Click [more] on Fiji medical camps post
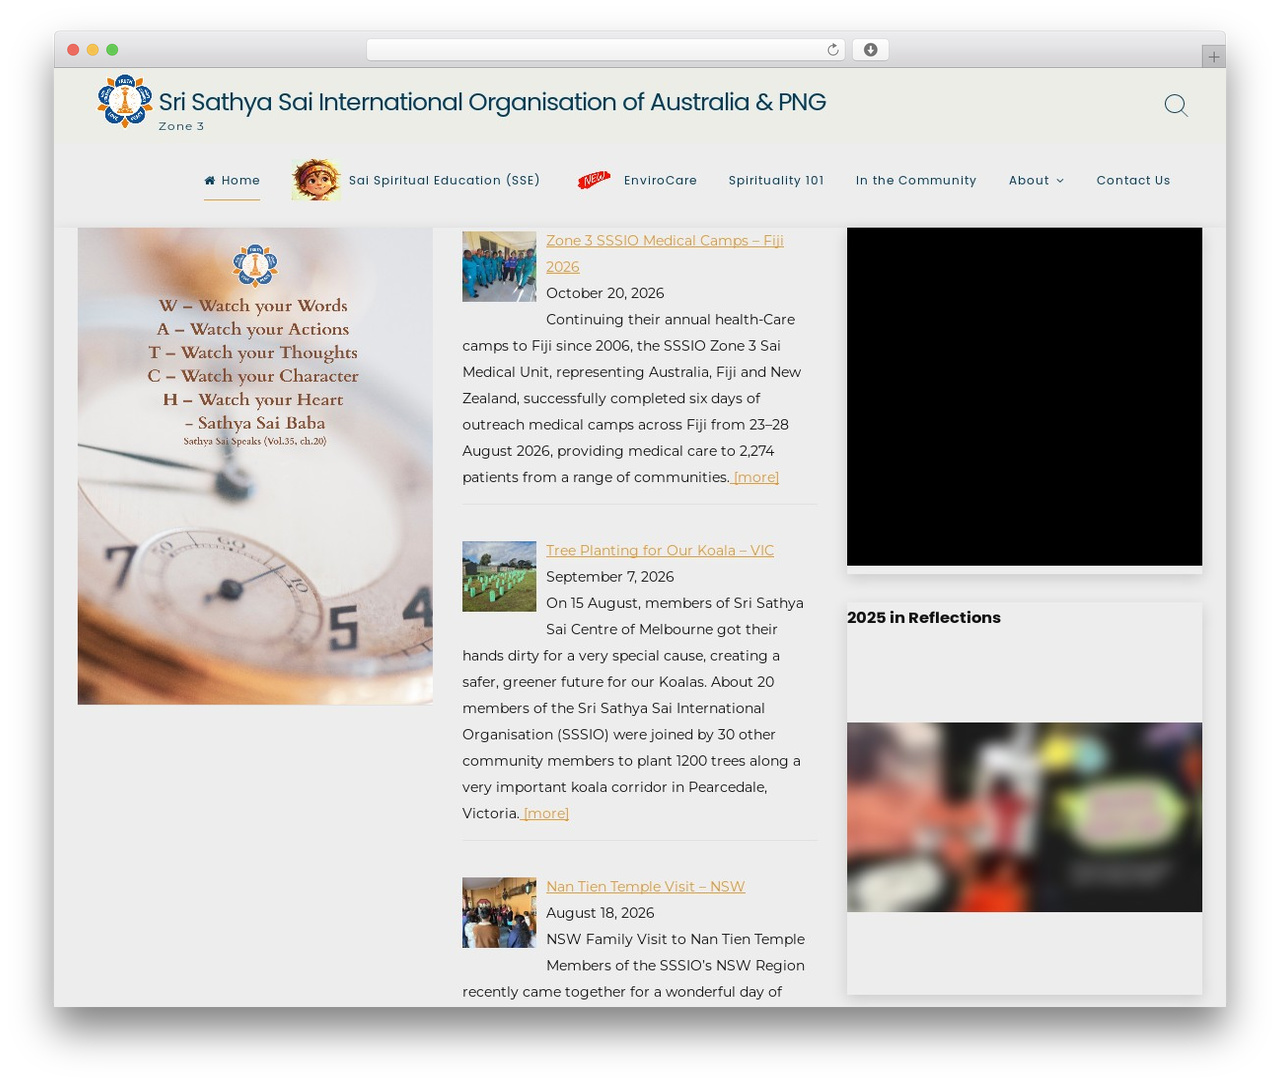Viewport: 1280px width, 1084px height. tap(756, 478)
